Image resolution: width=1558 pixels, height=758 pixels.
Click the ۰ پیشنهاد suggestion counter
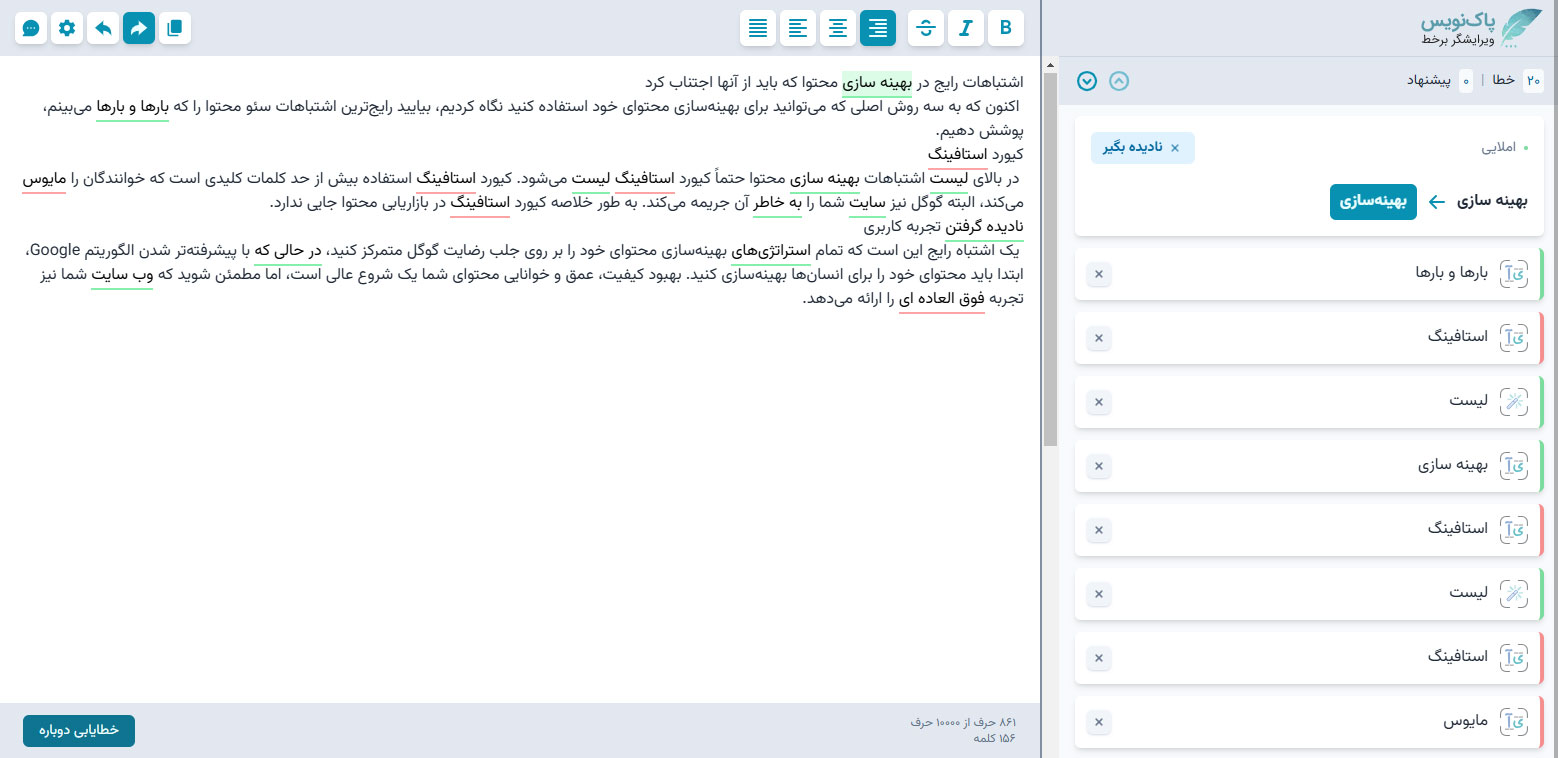1440,81
